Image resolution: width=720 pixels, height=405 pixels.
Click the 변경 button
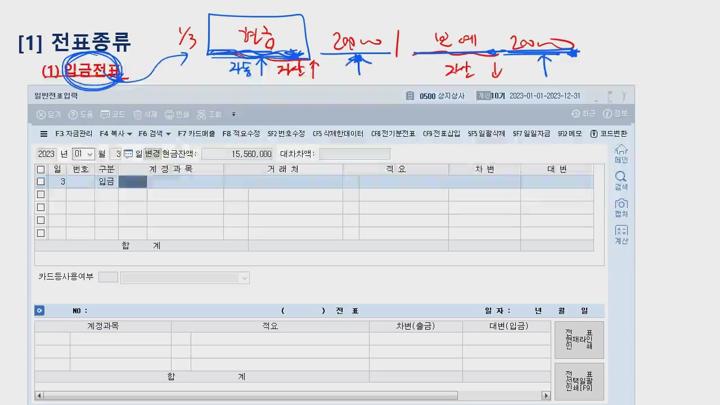[x=152, y=154]
